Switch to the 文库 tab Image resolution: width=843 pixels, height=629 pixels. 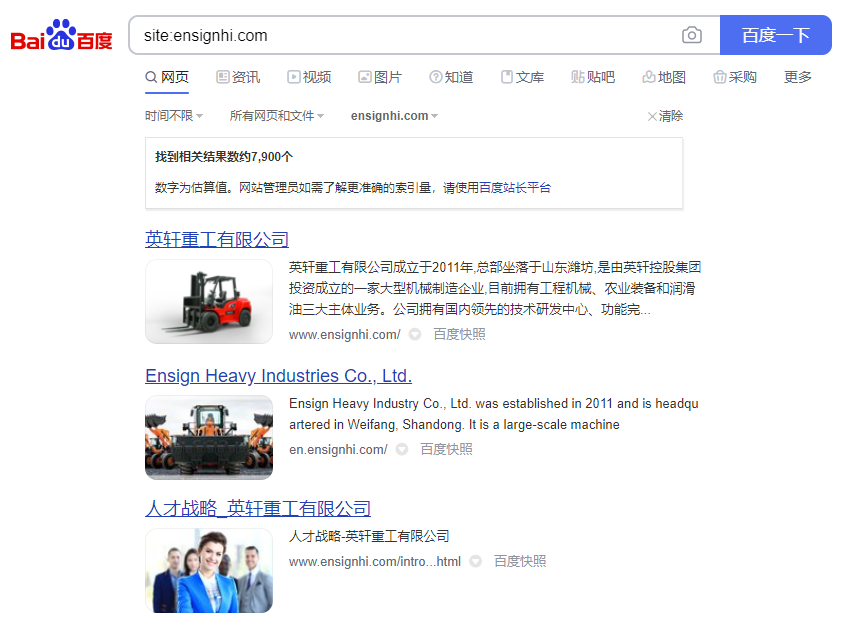522,77
